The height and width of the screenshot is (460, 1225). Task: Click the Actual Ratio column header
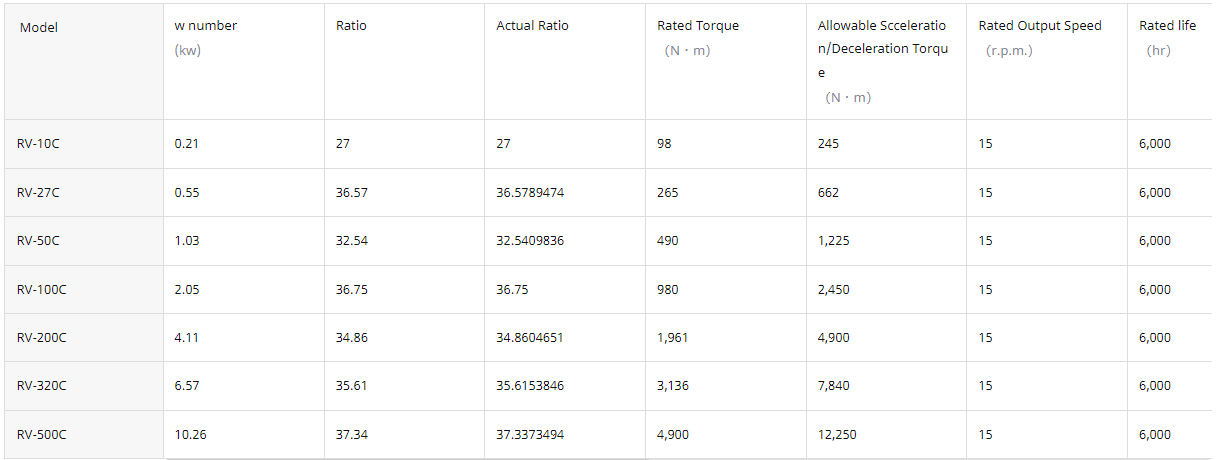click(532, 26)
